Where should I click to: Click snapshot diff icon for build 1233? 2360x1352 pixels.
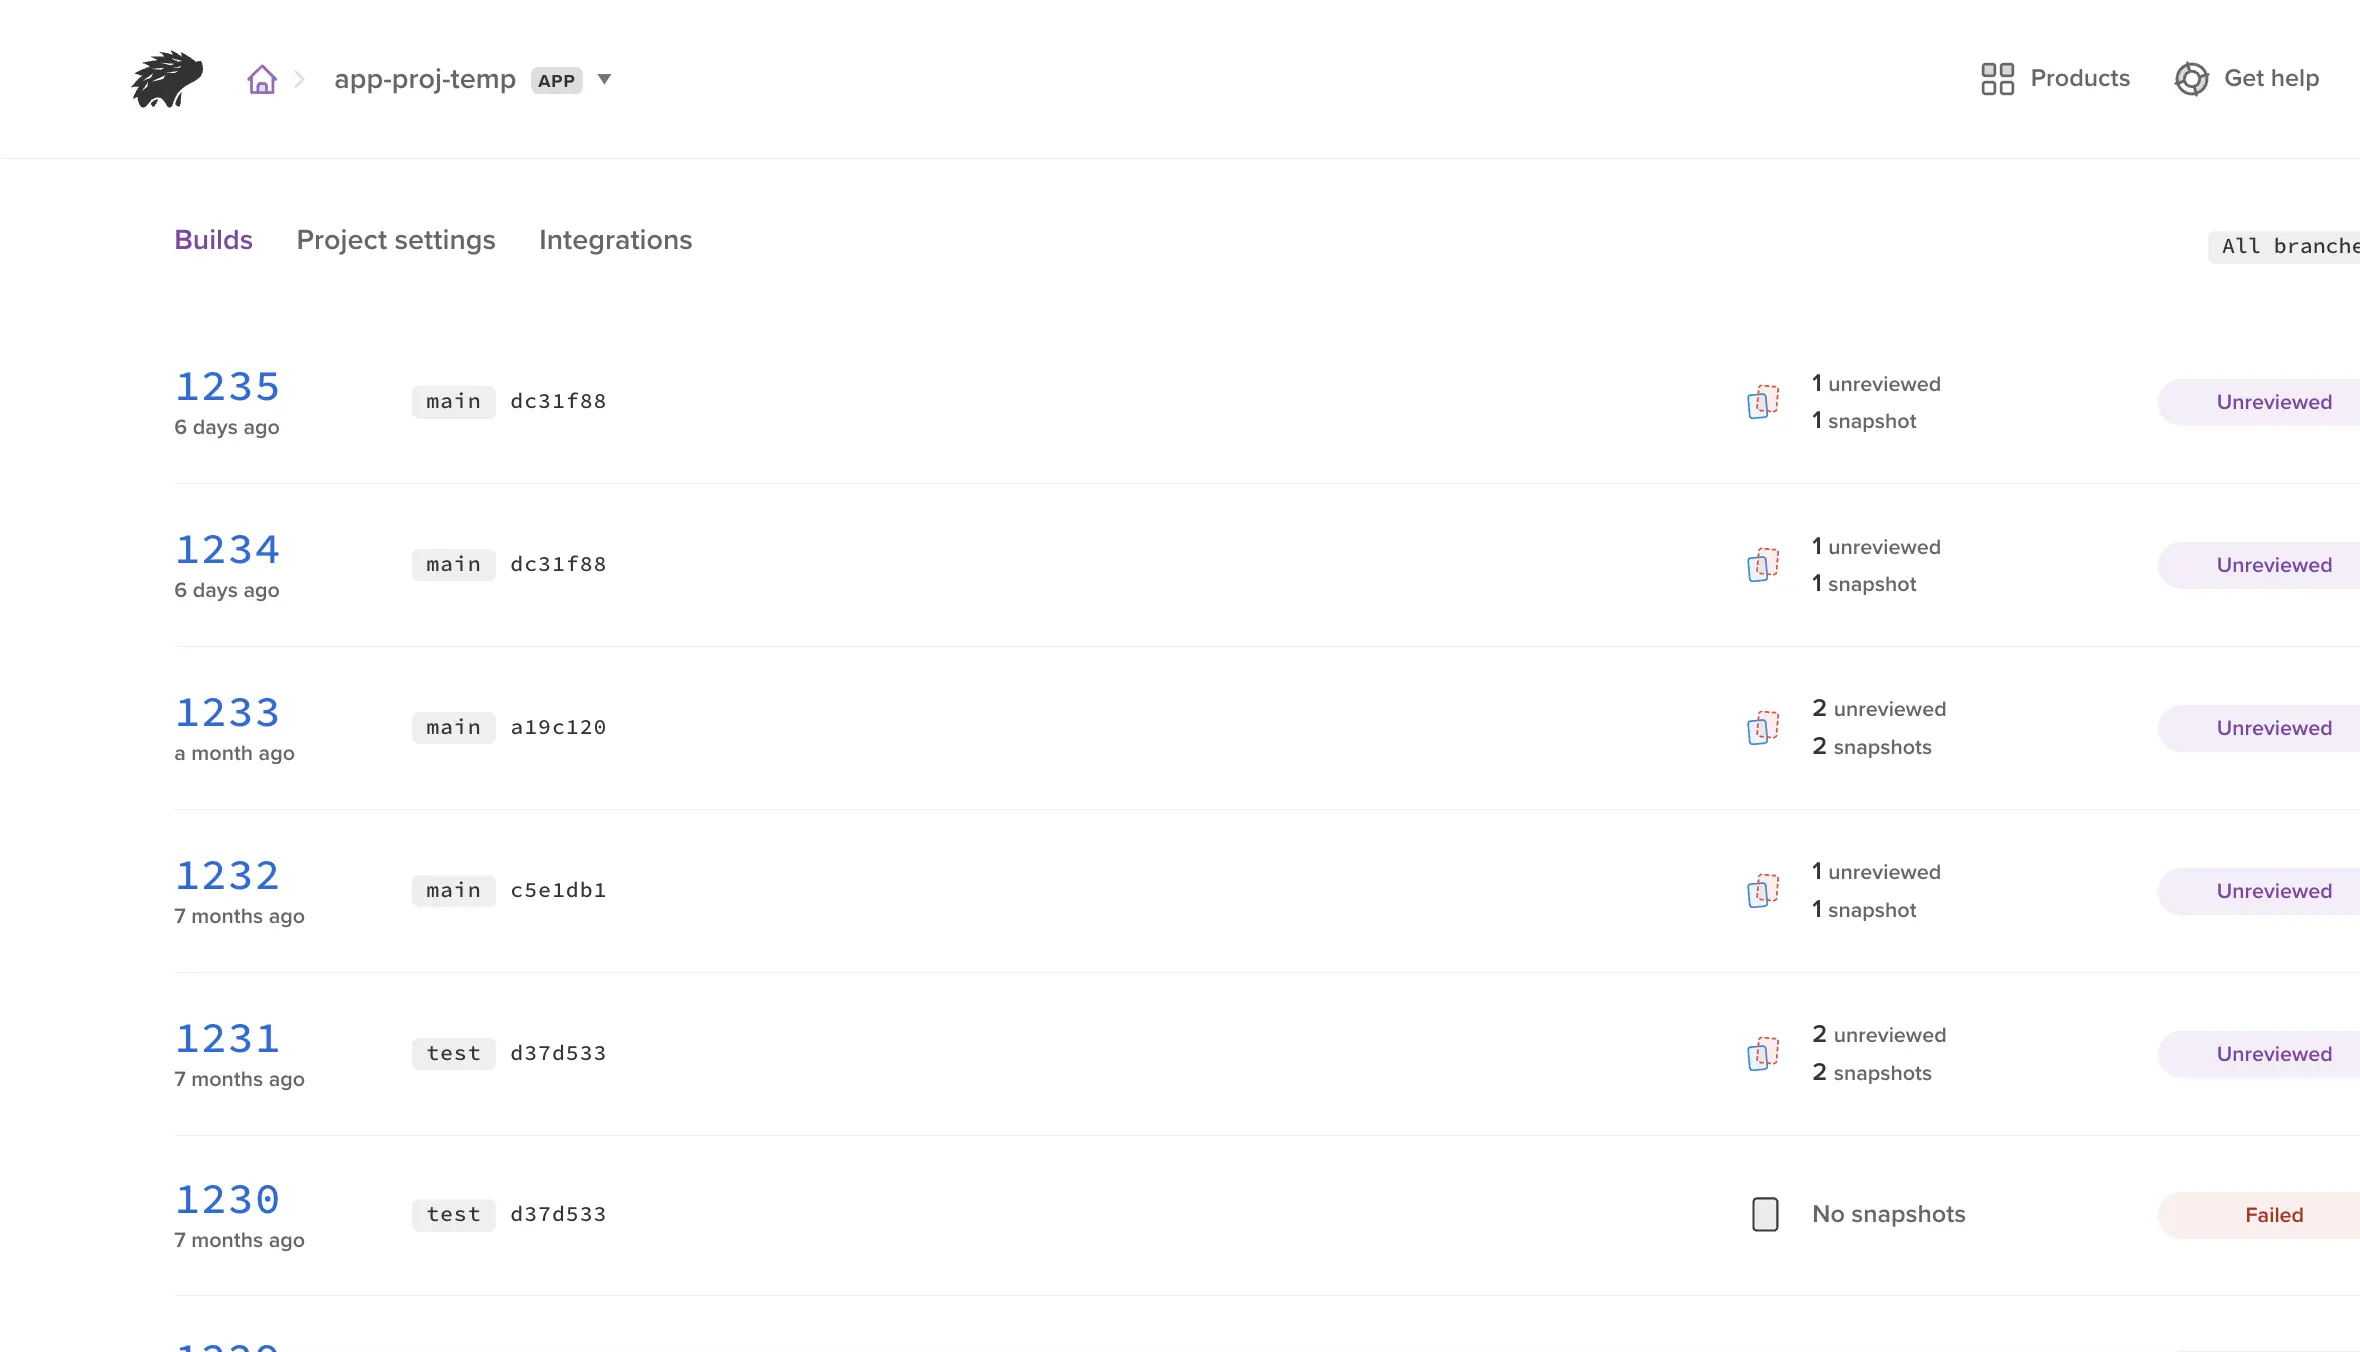click(x=1763, y=728)
